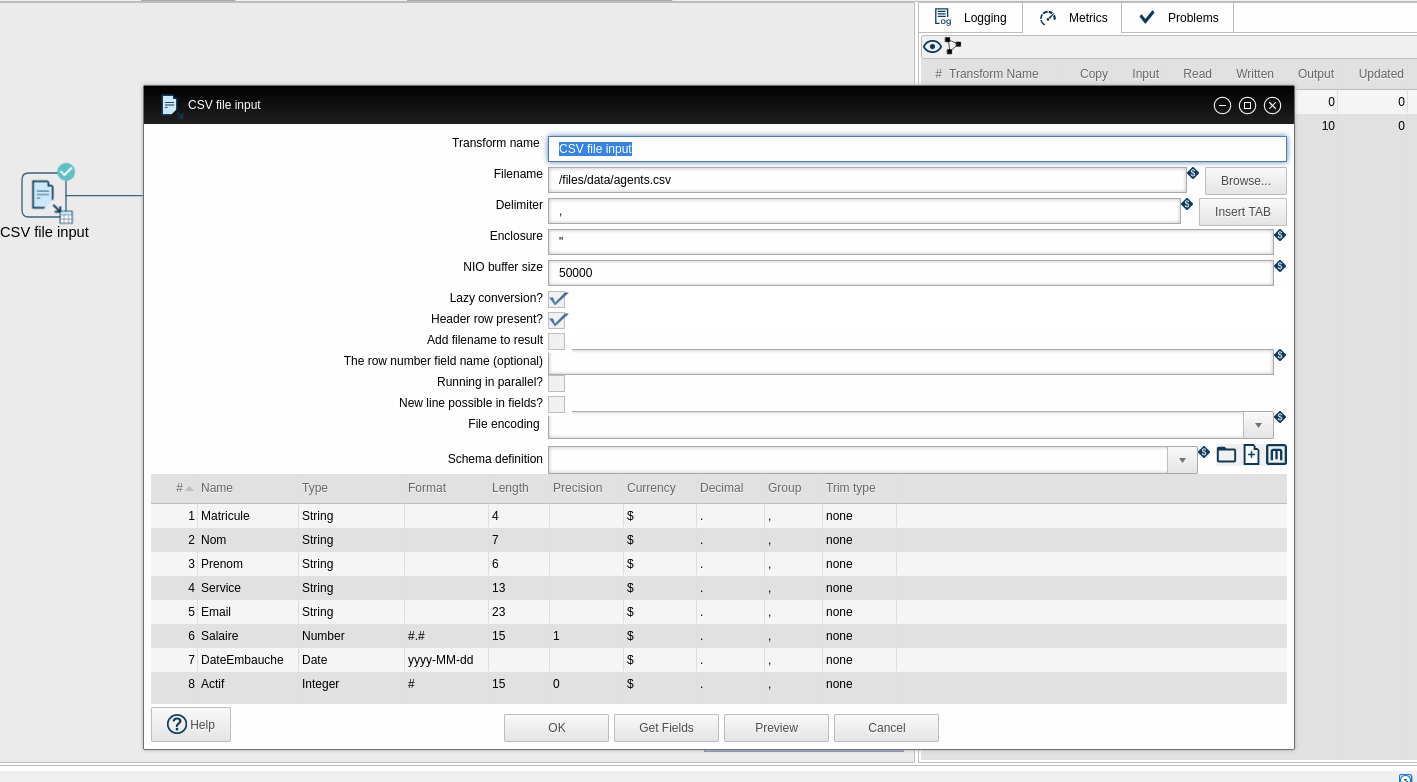Screen dimensions: 1417x782
Task: Click the metadata M icon beside Schema definition
Action: click(1276, 455)
